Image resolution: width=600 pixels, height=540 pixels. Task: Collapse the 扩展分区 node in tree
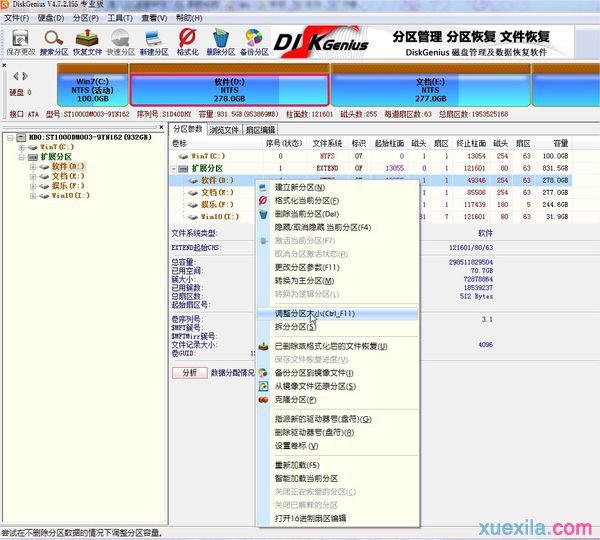pos(22,157)
